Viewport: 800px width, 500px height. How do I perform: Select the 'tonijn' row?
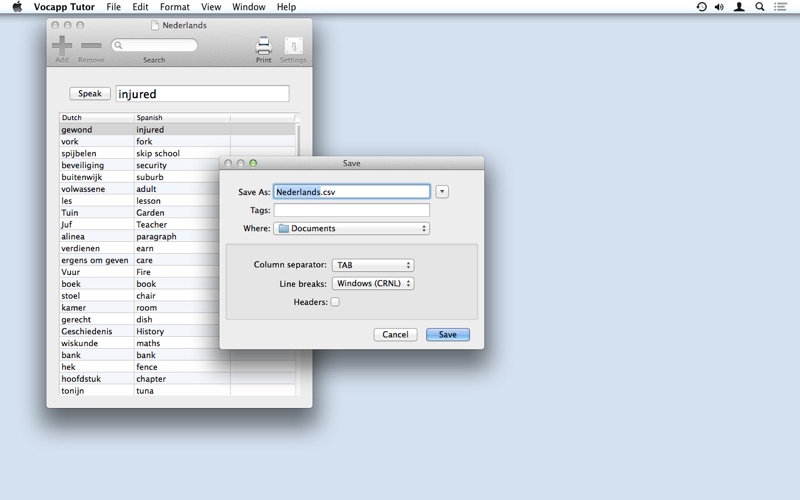pos(177,391)
